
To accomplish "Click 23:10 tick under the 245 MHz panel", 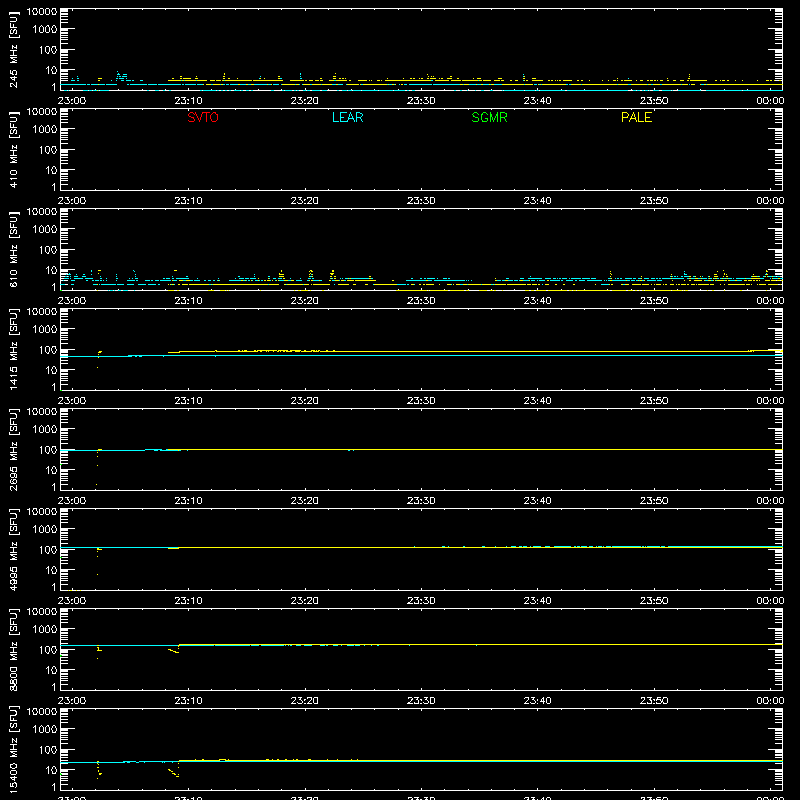I will [188, 101].
